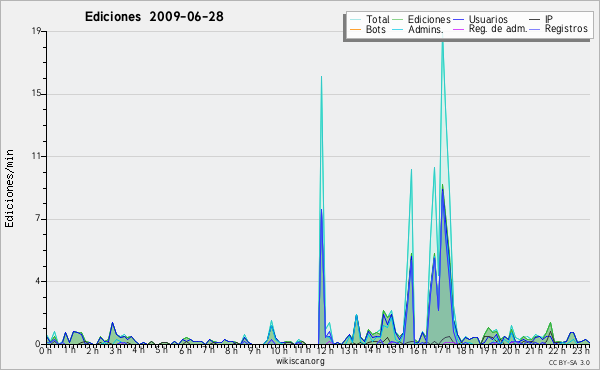Click the x-axis label '6 h'
This screenshot has width=600, height=370.
point(186,350)
